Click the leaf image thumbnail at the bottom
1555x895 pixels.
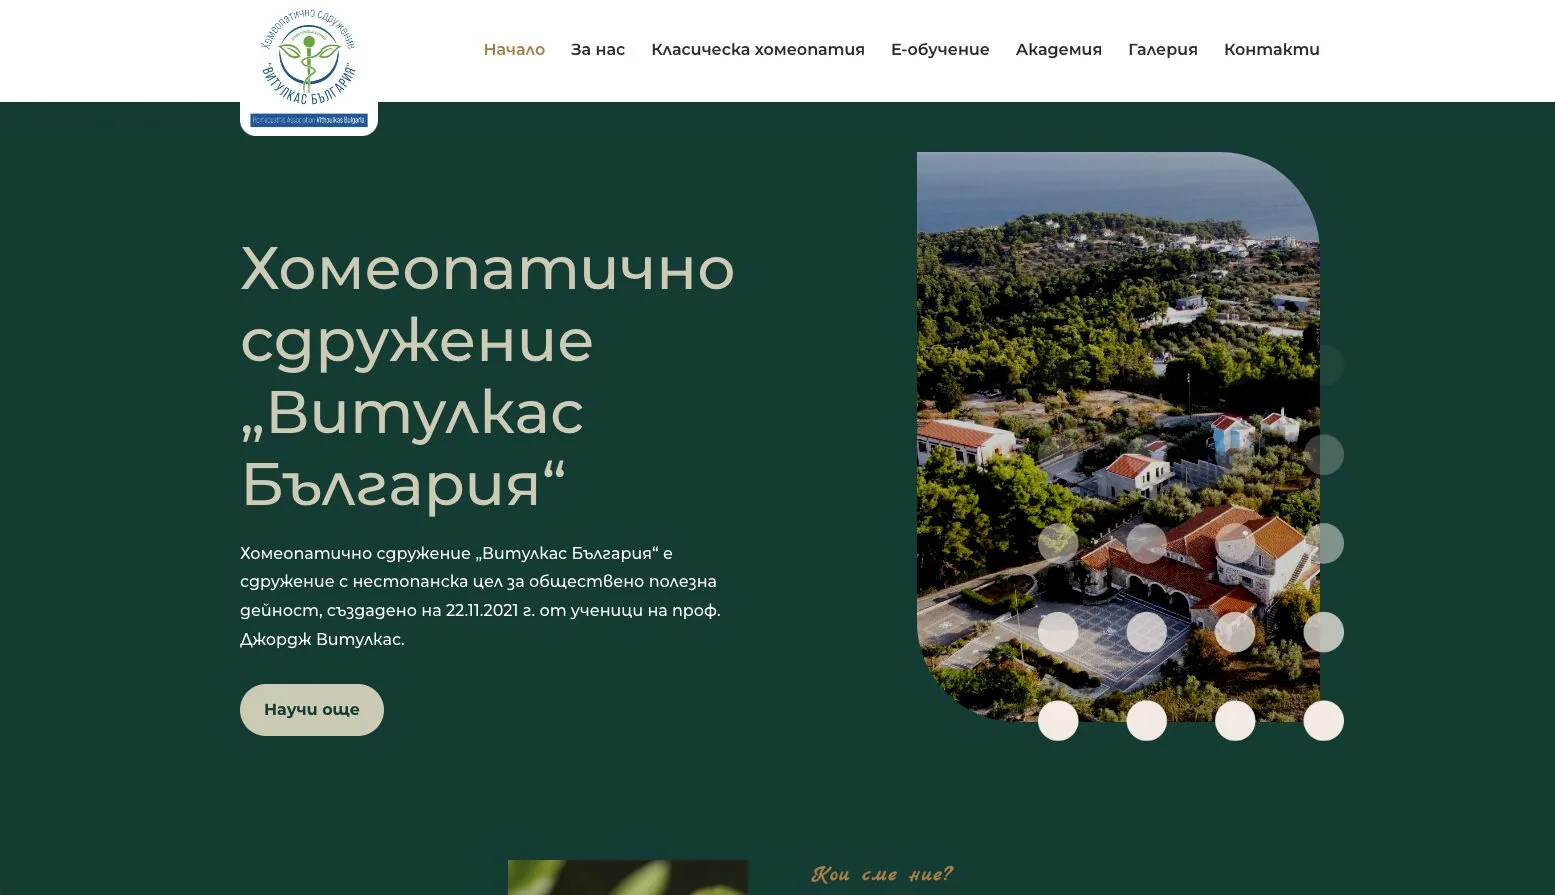(628, 878)
